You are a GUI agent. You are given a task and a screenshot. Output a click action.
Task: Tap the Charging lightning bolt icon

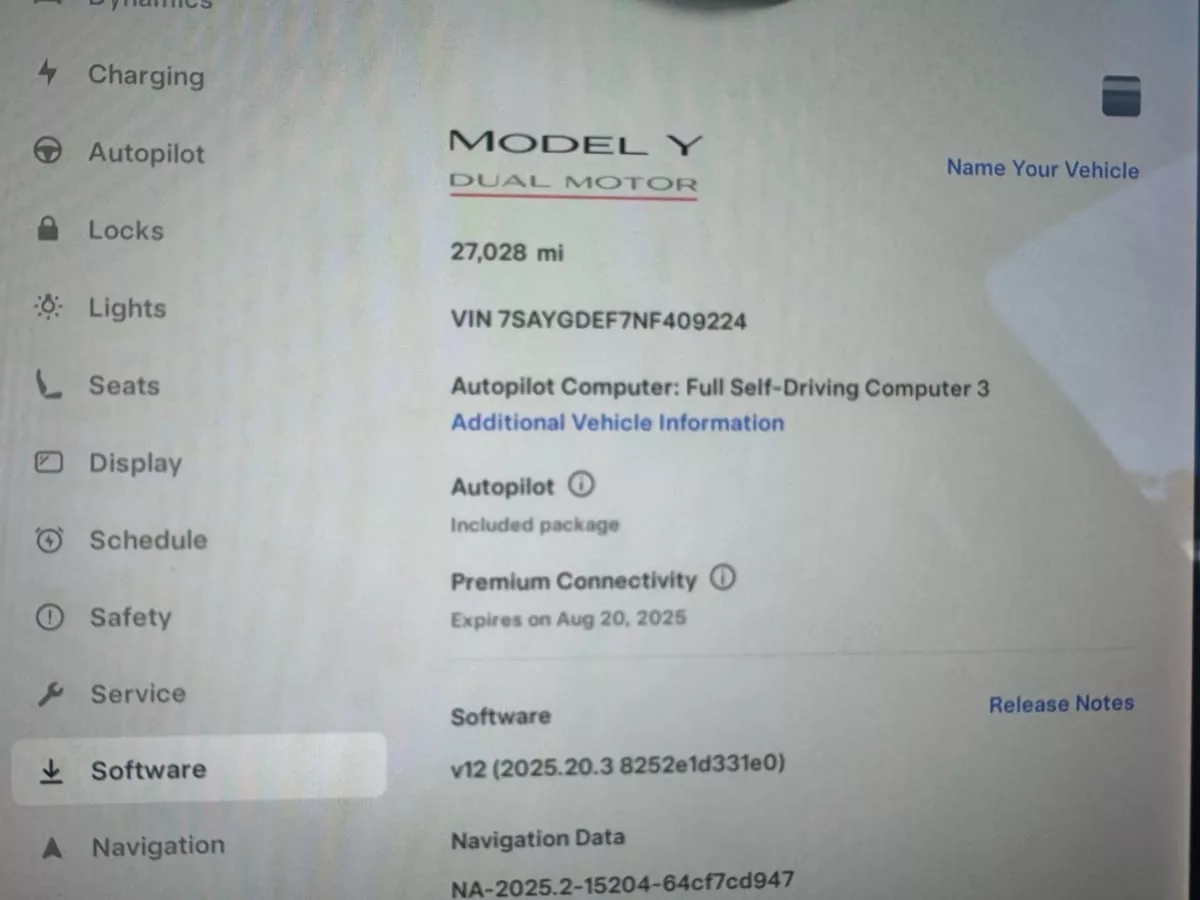(x=47, y=72)
